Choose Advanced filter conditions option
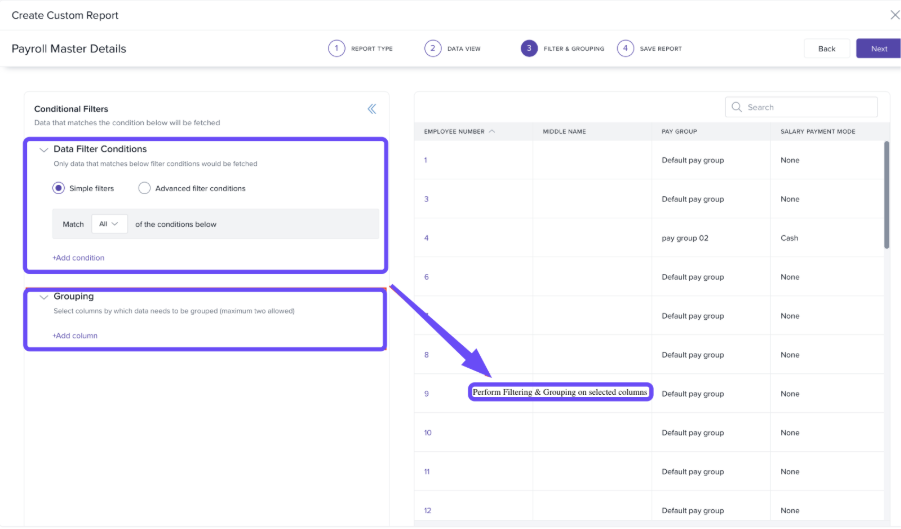Viewport: 901px width, 529px height. click(x=145, y=188)
